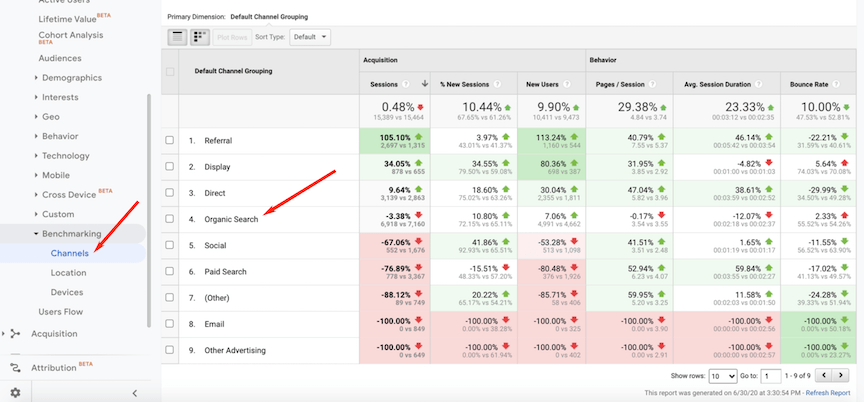Screen dimensions: 864x402
Task: Click the Avg. Session Duration help icon
Action: click(759, 84)
